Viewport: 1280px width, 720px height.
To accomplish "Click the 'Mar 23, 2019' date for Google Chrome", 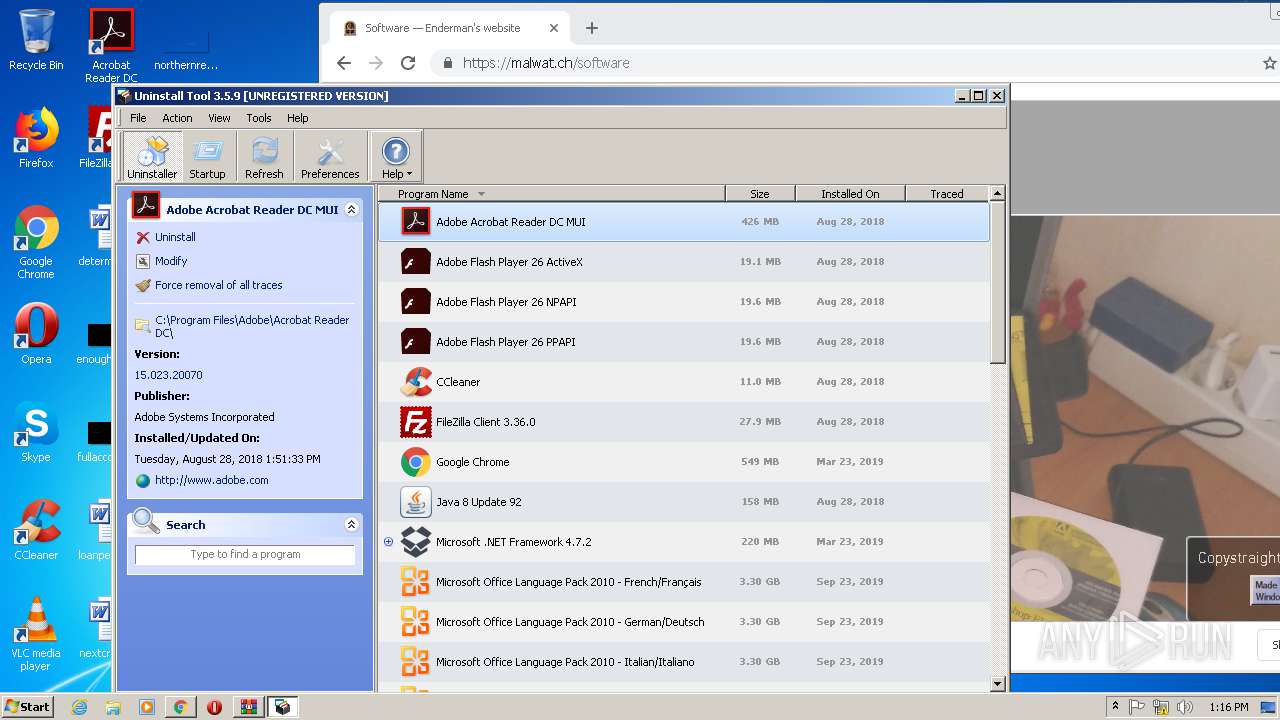I will [x=850, y=461].
